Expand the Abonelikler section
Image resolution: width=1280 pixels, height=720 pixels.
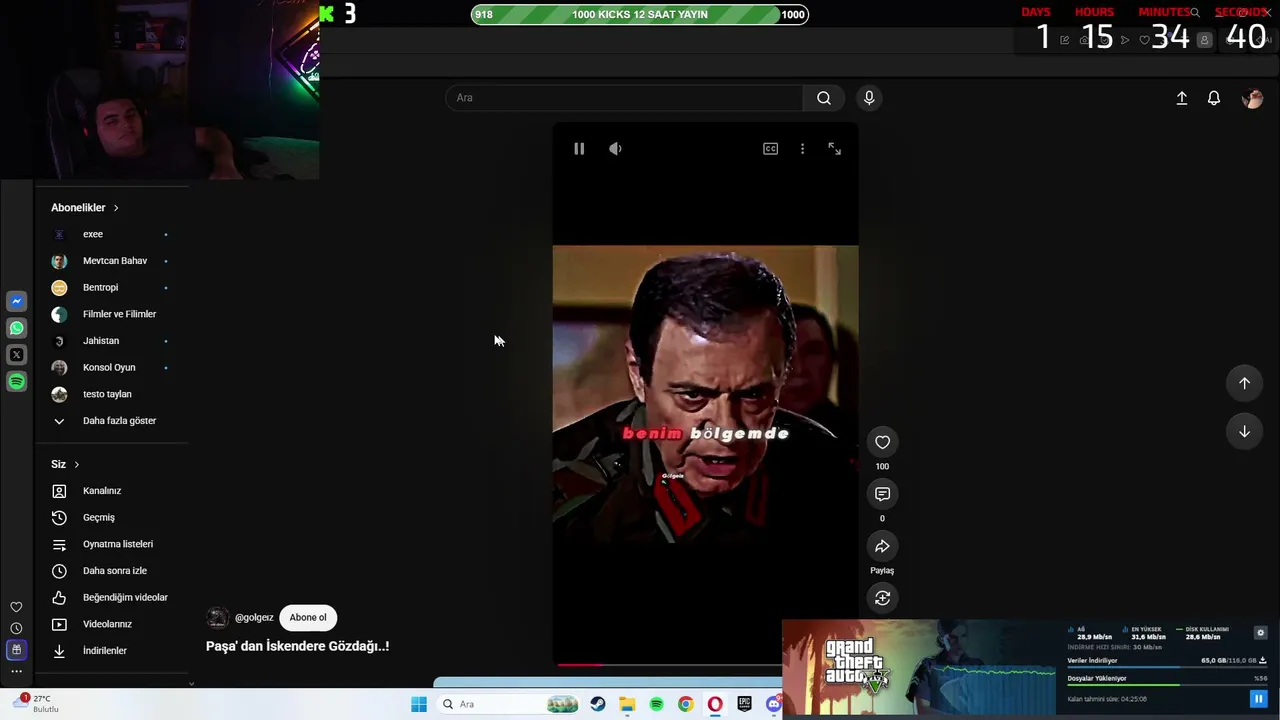pos(85,208)
